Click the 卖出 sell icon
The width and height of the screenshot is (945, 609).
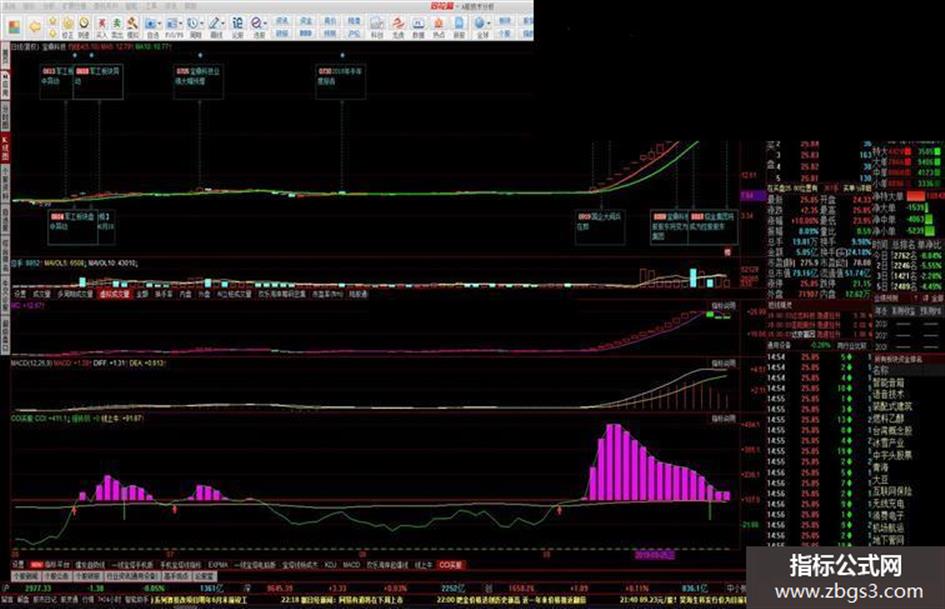click(117, 27)
